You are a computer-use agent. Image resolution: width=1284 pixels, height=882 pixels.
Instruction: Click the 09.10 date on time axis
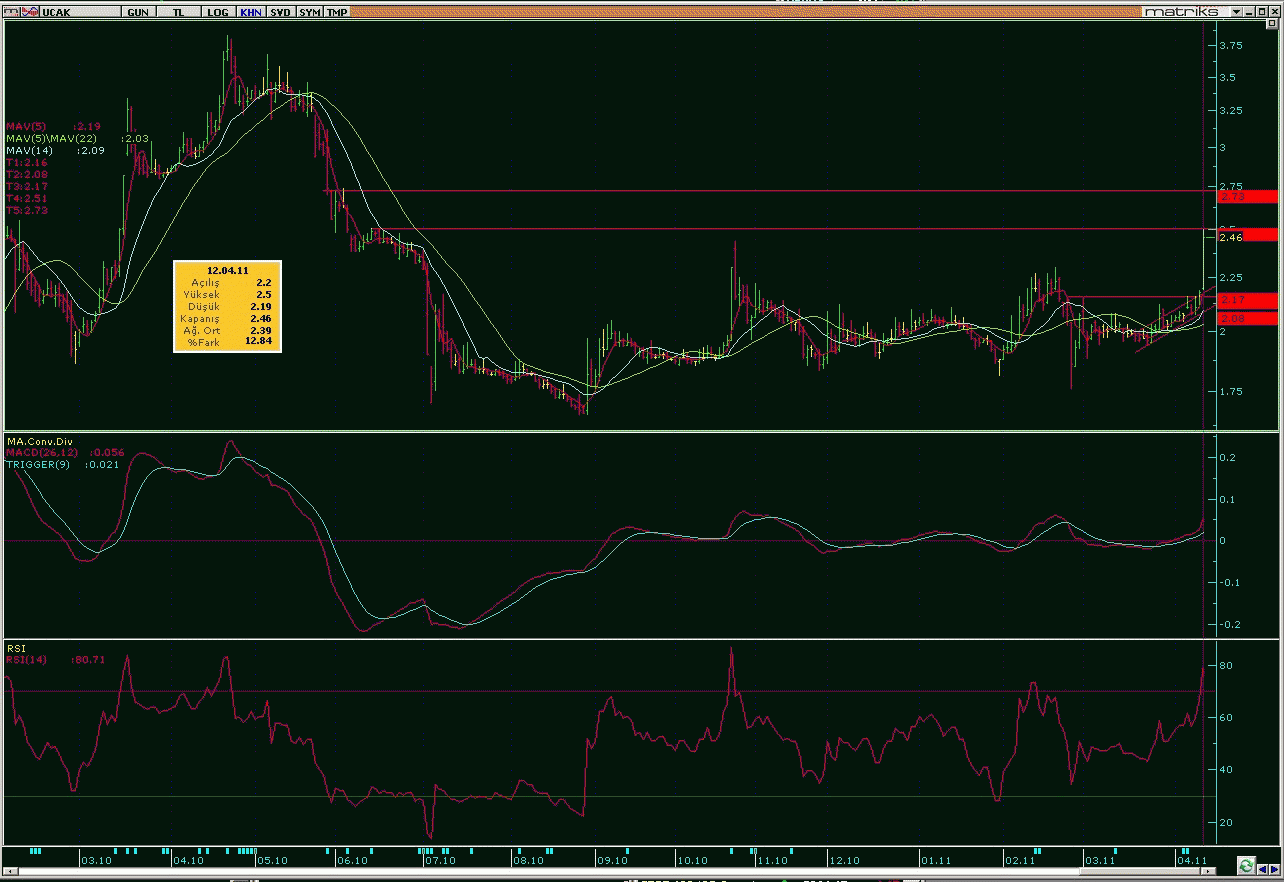[612, 860]
